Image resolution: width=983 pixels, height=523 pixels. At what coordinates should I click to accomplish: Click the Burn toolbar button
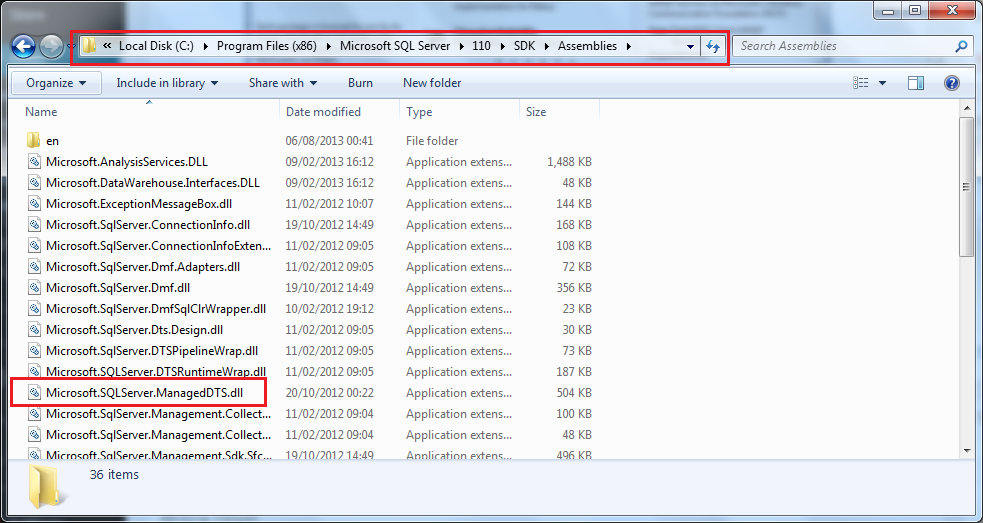click(360, 83)
